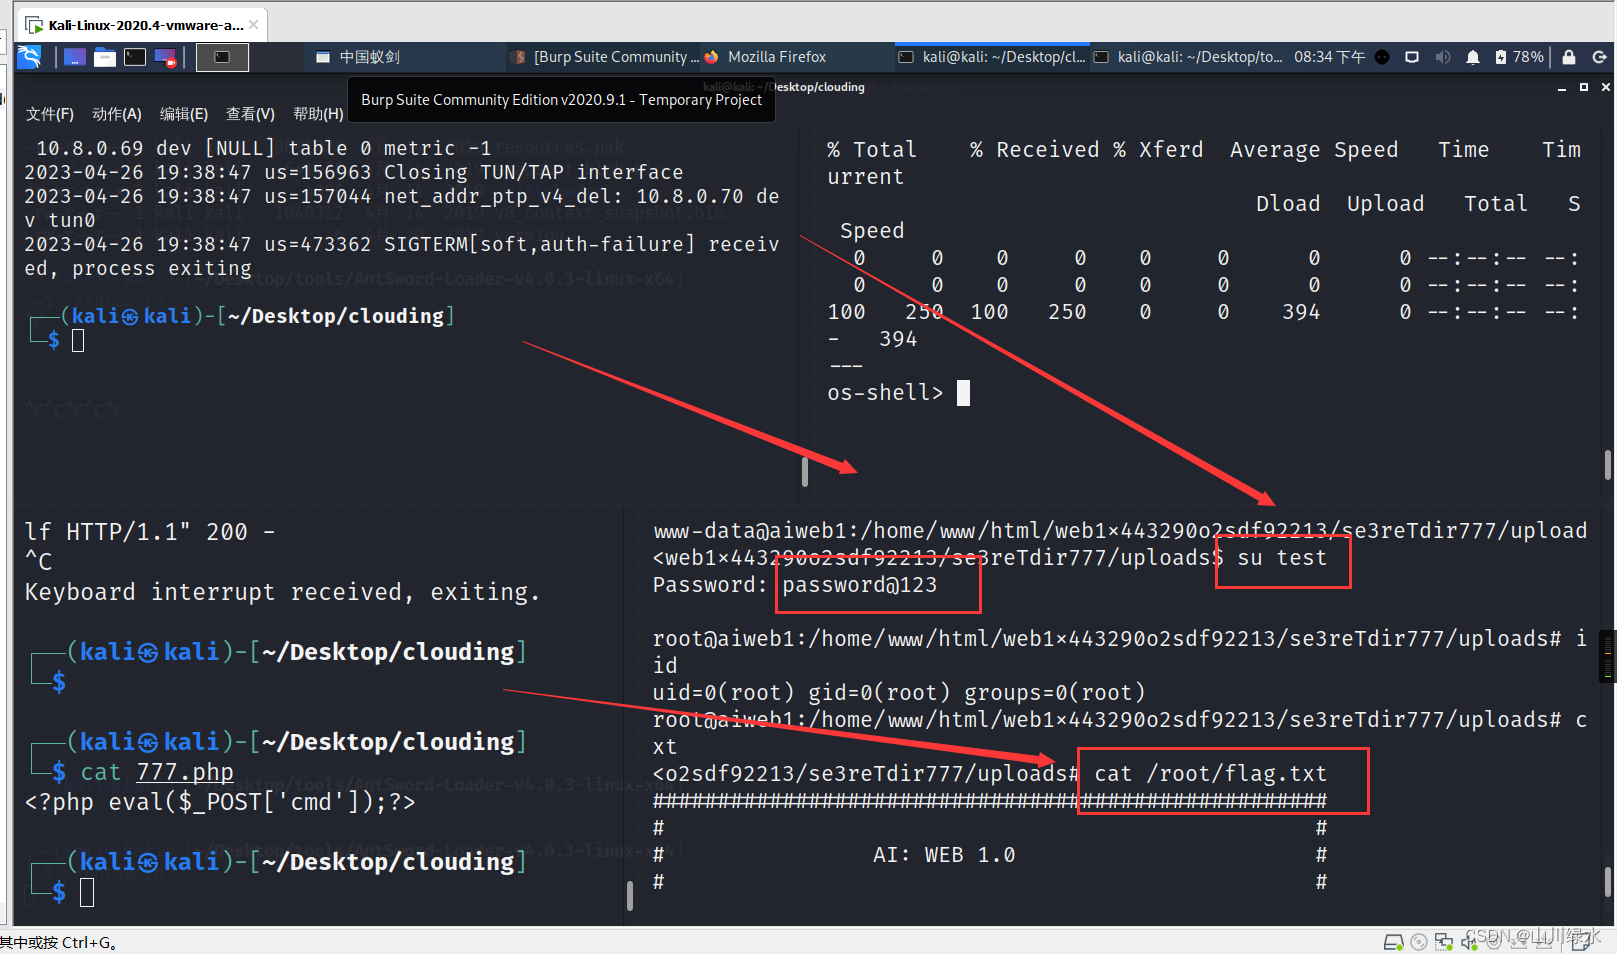Click the 'Dload' column heading
The width and height of the screenshot is (1617, 954).
(x=1288, y=204)
